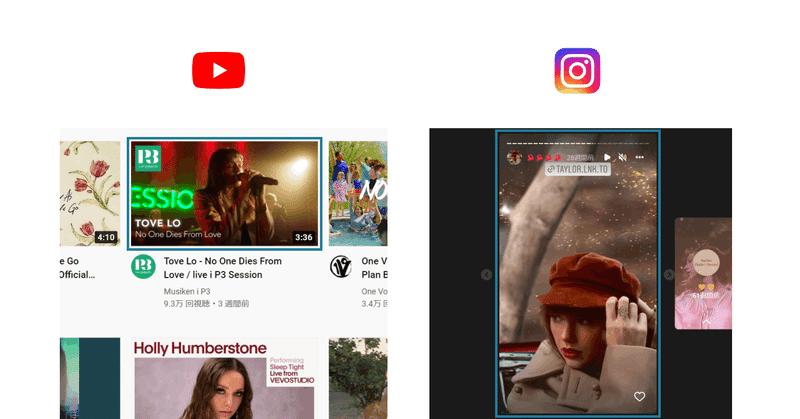Screen dimensions: 800x419
Task: Open the TAYLOR.LNK.TO link sticker
Action: pyautogui.click(x=578, y=169)
